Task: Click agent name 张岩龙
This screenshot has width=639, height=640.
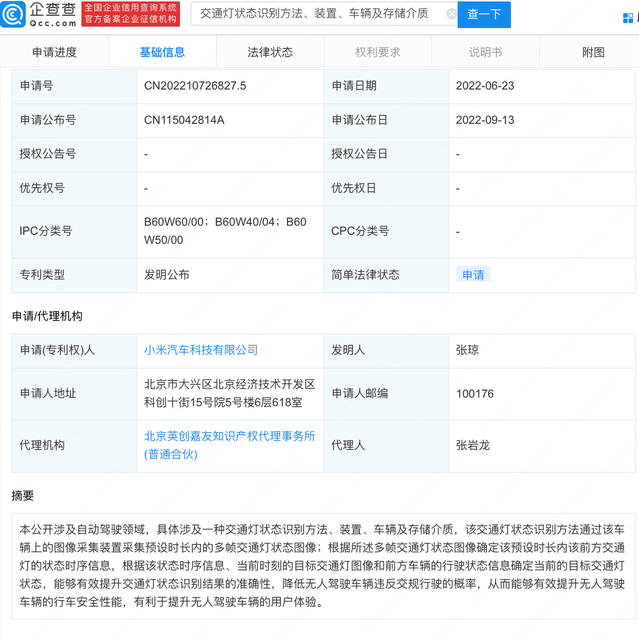Action: pos(473,445)
